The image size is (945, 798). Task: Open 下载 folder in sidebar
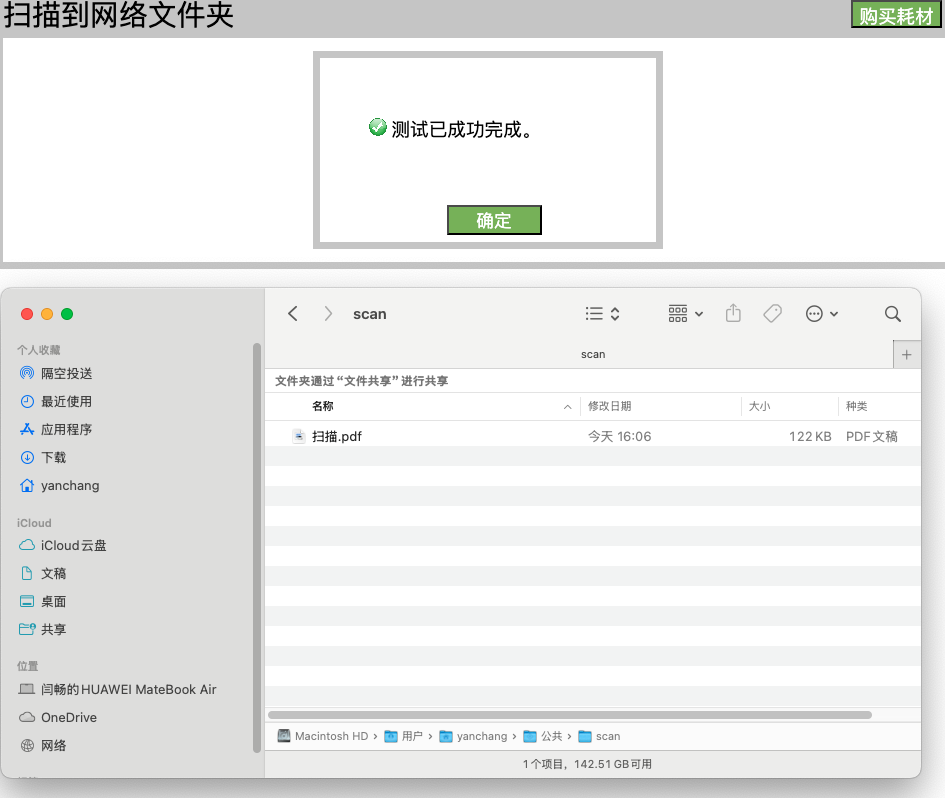coord(53,457)
